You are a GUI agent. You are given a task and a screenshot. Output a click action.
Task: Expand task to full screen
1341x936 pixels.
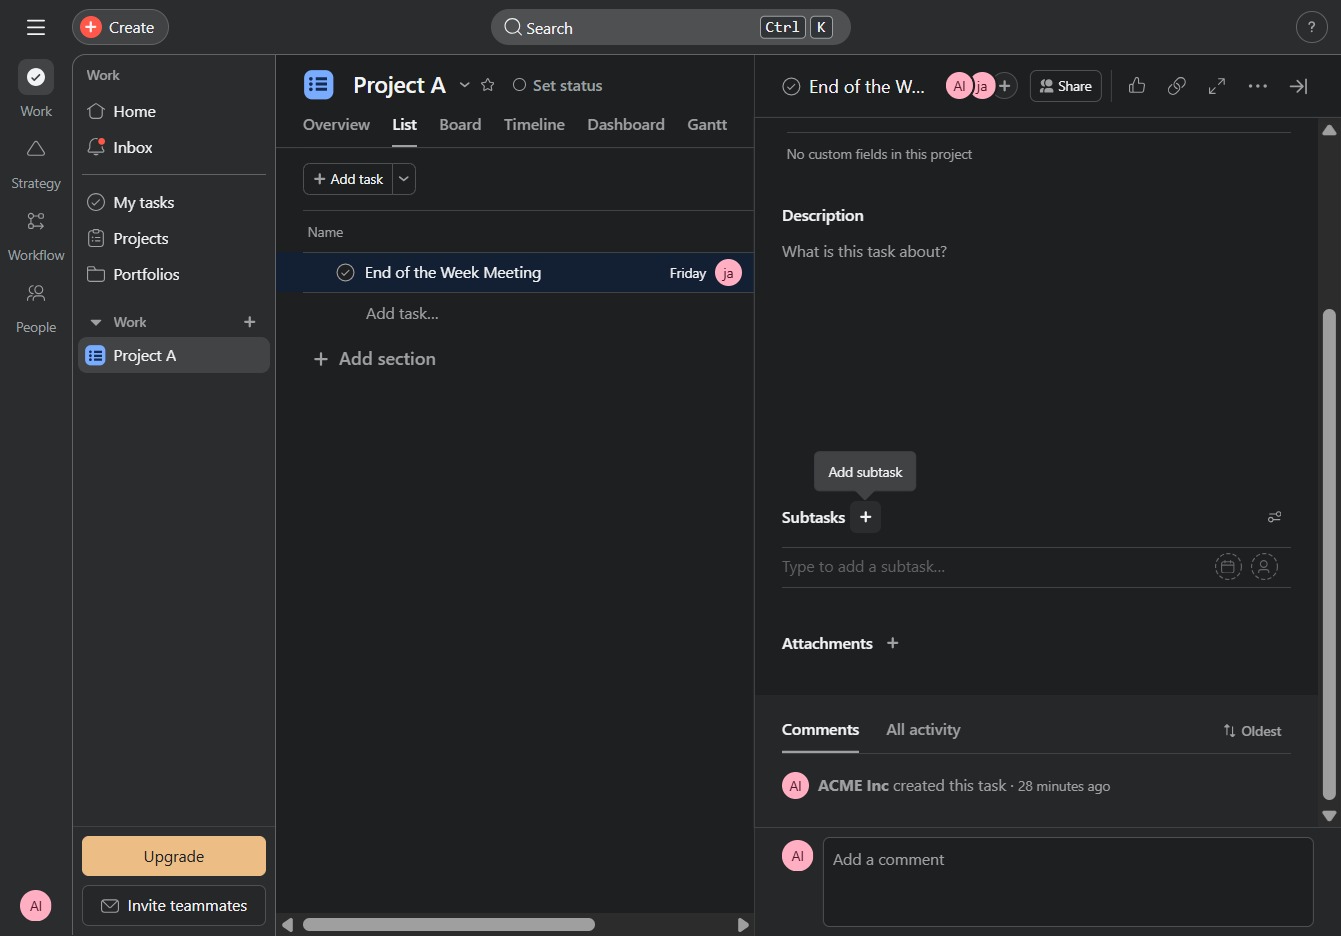tap(1217, 86)
